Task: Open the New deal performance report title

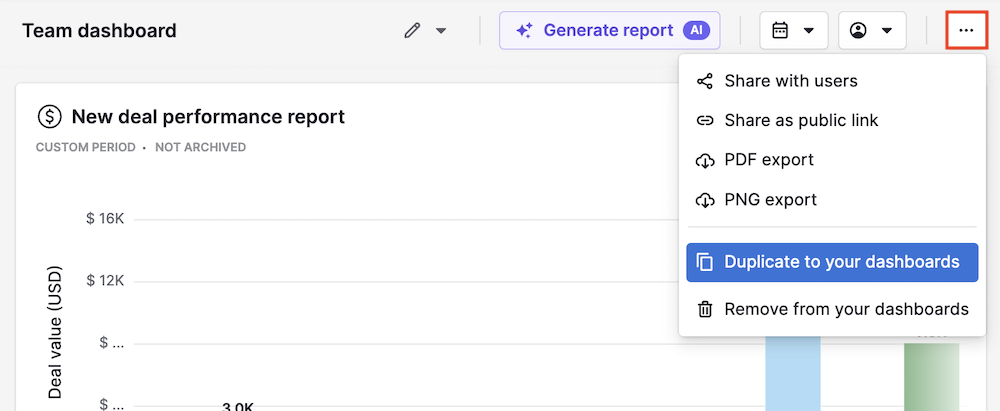Action: 208,117
